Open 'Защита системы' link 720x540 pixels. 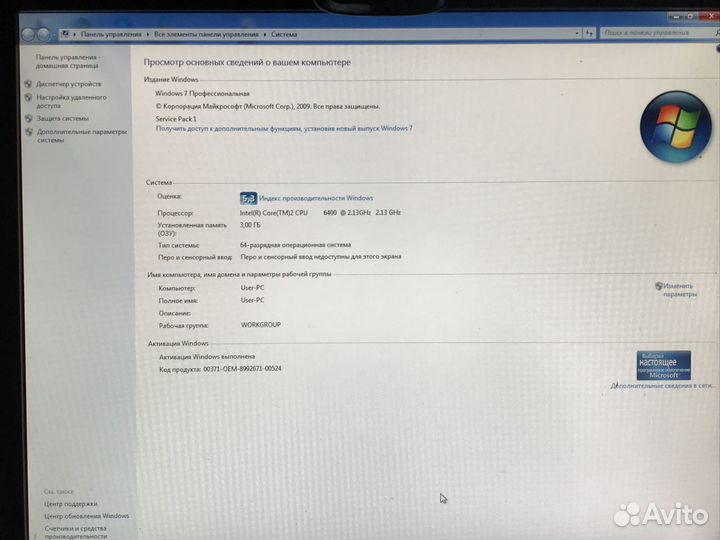coord(62,118)
